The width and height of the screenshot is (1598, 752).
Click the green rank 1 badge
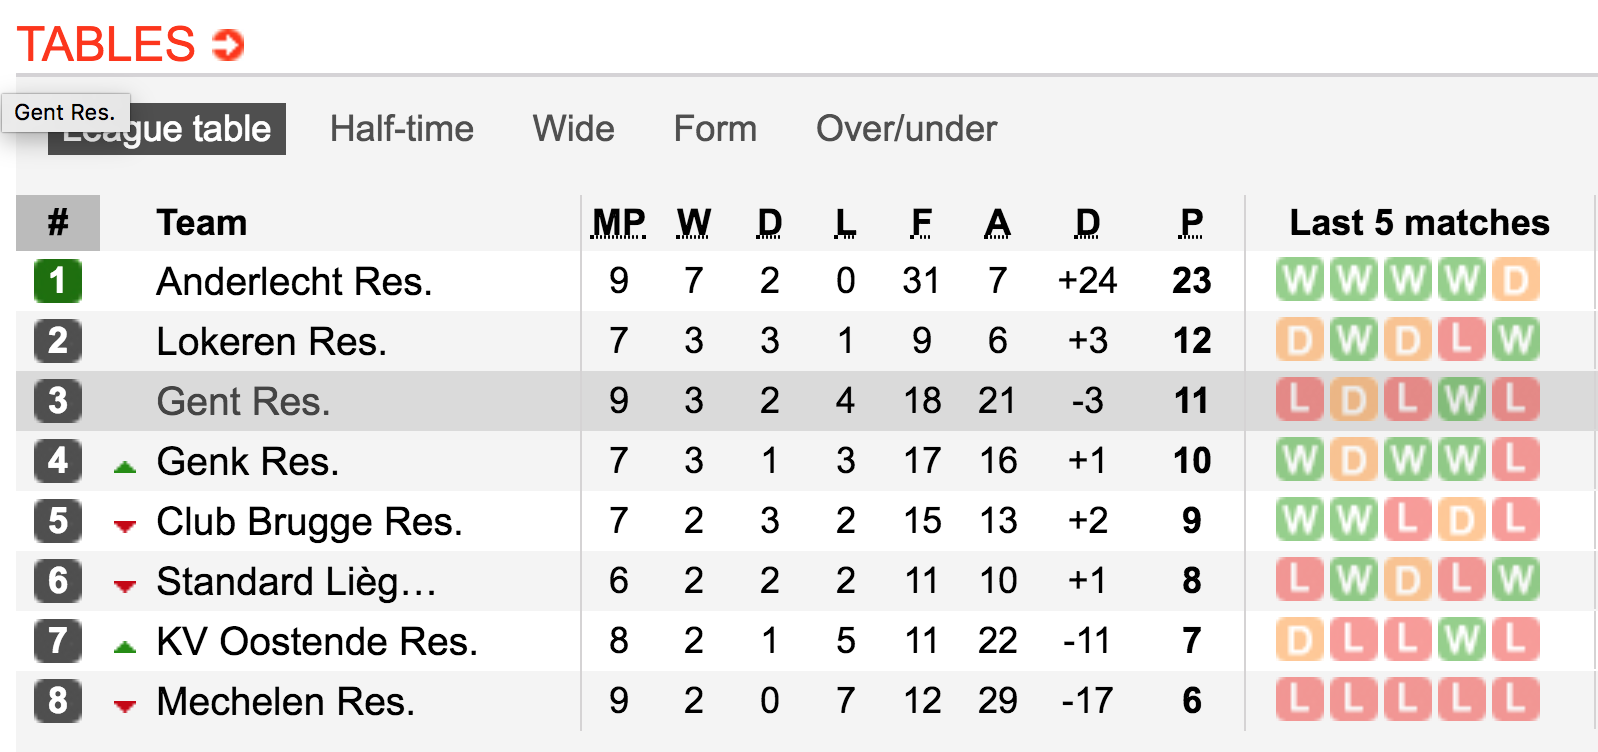[x=58, y=280]
